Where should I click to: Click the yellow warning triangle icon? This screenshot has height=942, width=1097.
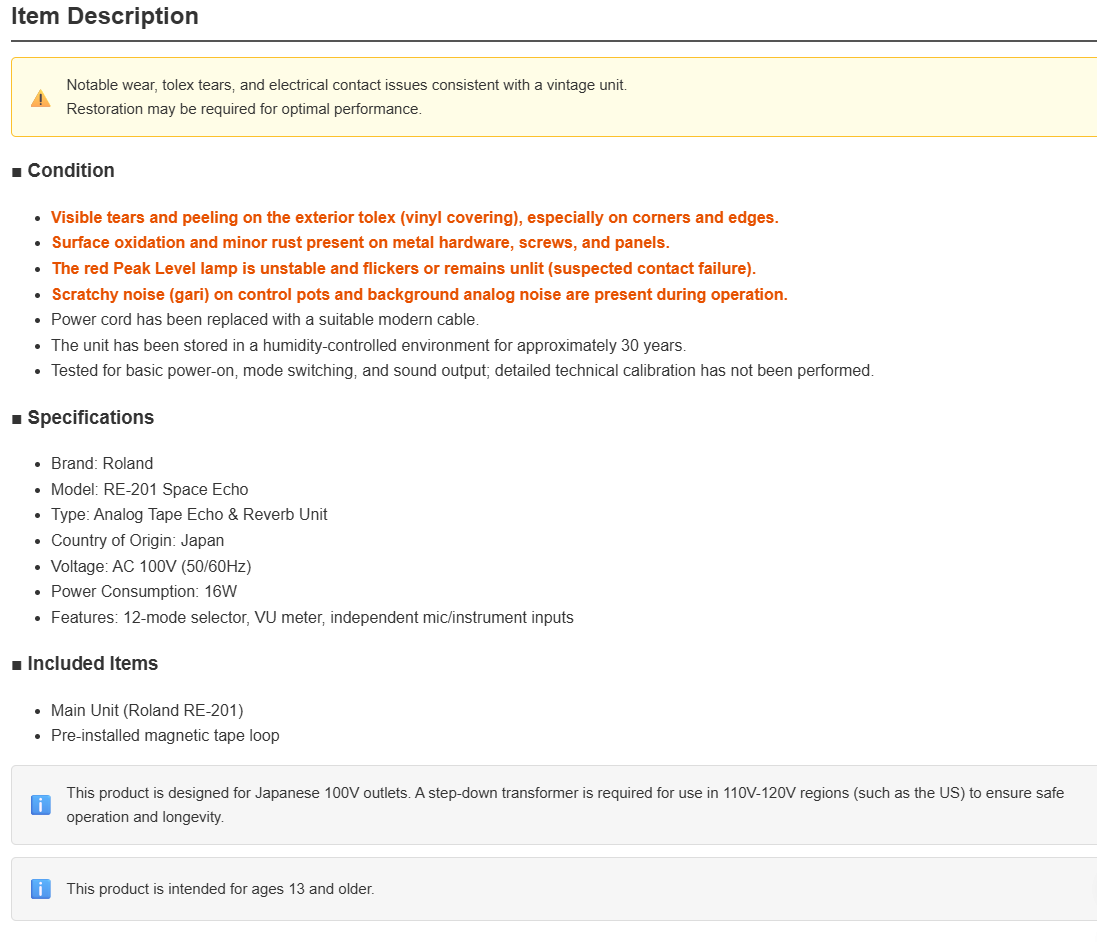tap(41, 99)
